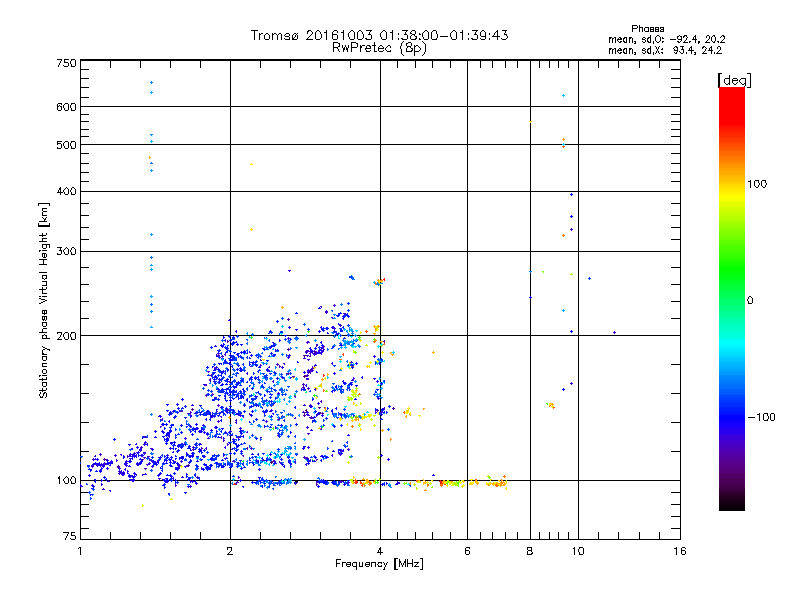This screenshot has width=800, height=600.
Task: Click the x-axis '4' tick label
Action: 380,551
